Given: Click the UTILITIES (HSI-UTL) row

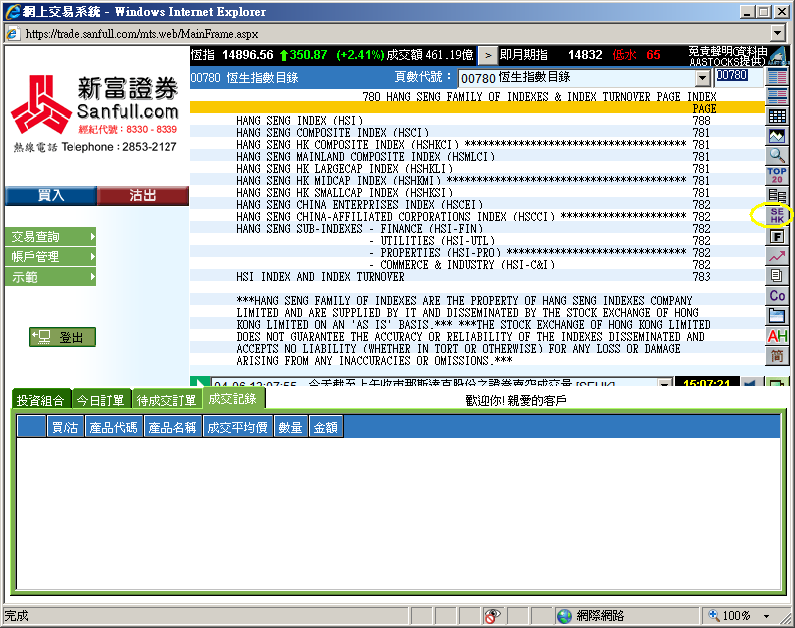Looking at the screenshot, I should point(477,241).
